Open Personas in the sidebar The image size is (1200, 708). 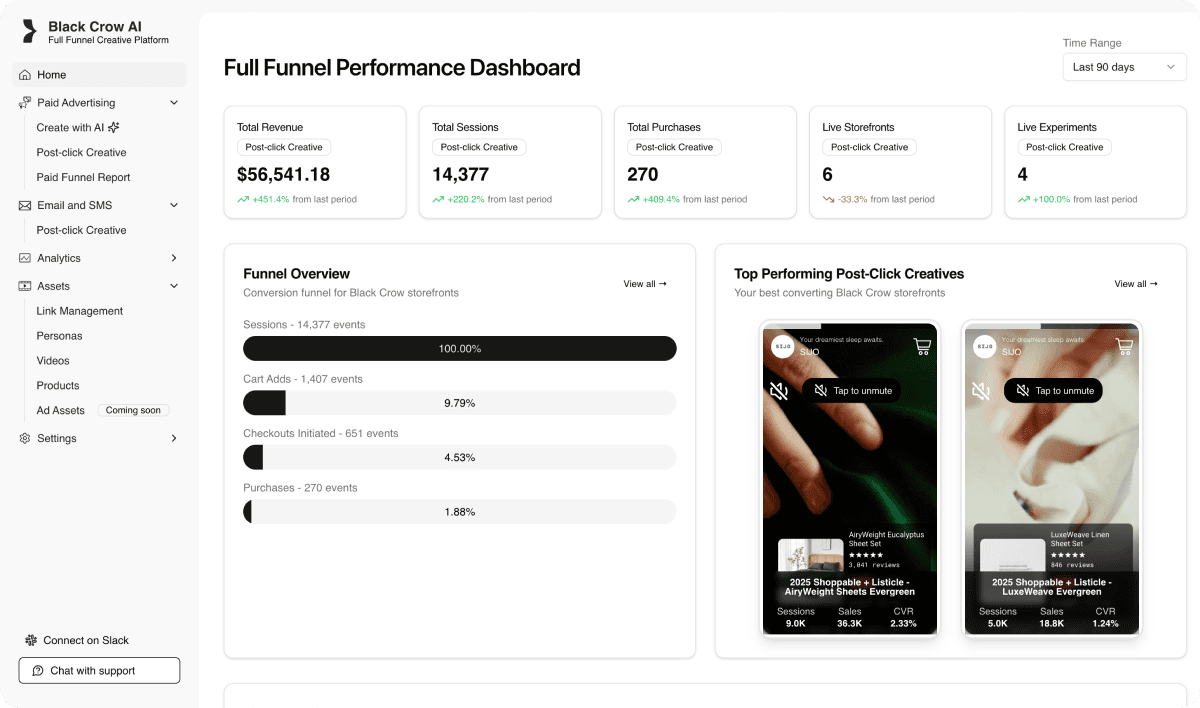[59, 336]
